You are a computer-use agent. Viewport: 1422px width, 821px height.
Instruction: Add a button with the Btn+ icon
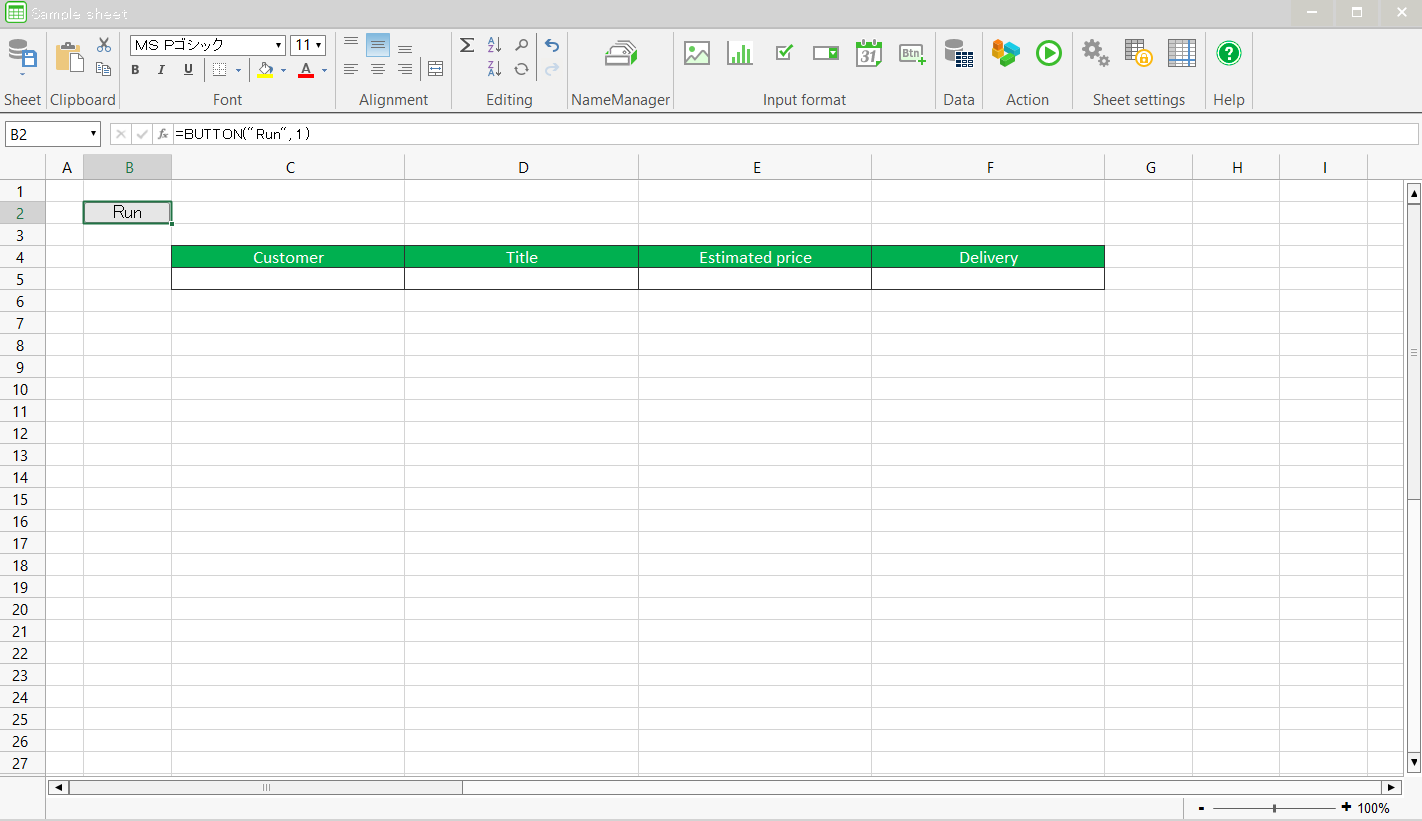912,54
